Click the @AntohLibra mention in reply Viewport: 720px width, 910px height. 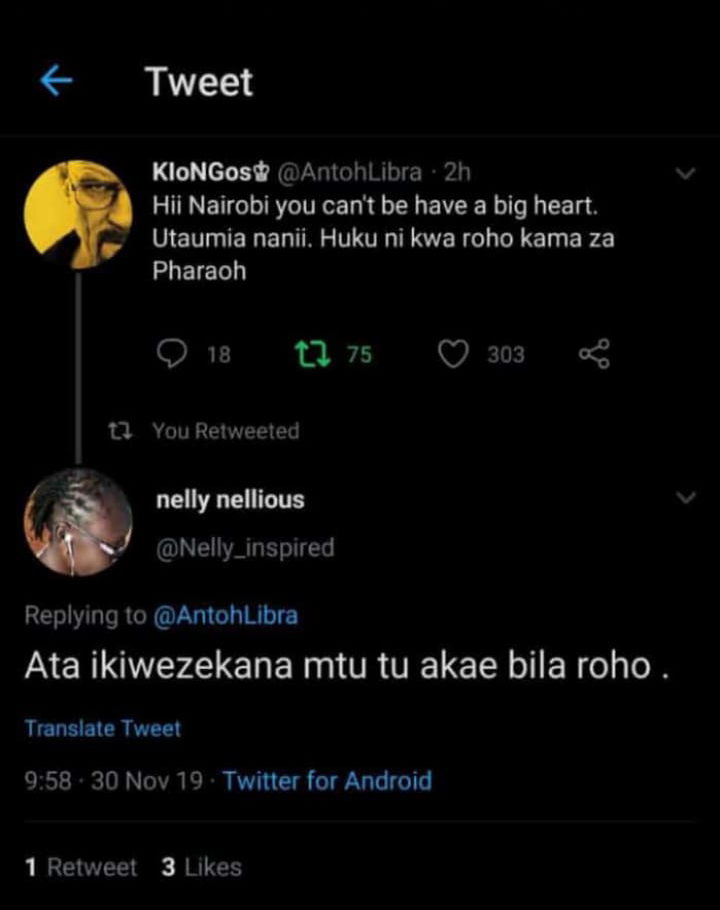(x=225, y=616)
